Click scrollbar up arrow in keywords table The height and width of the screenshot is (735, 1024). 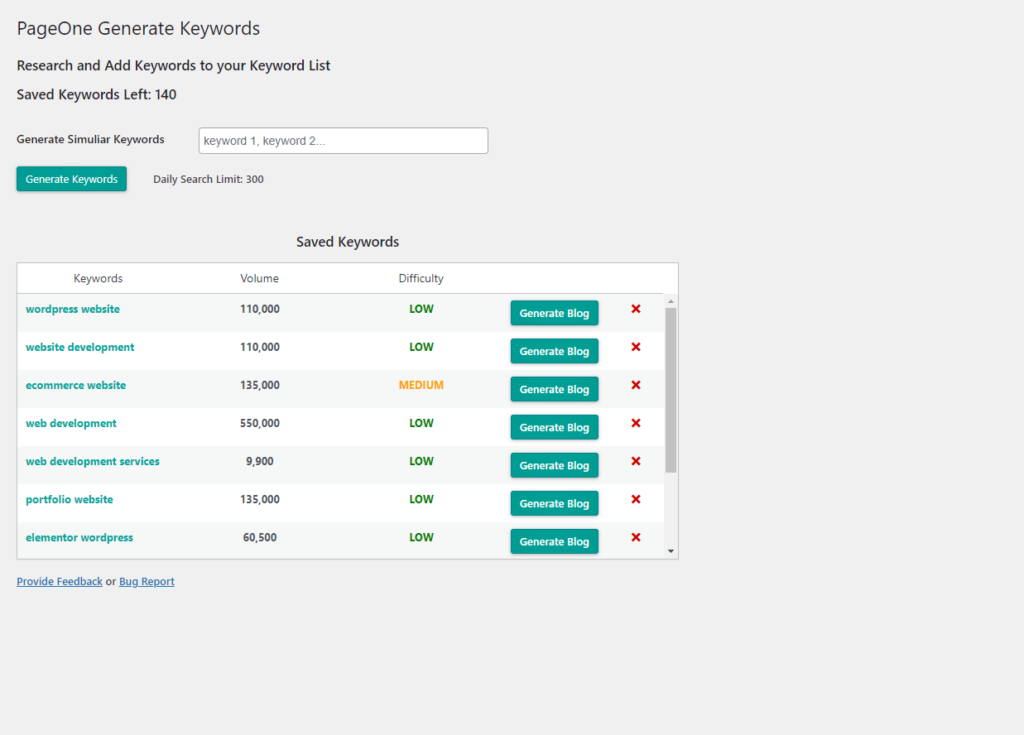(671, 301)
